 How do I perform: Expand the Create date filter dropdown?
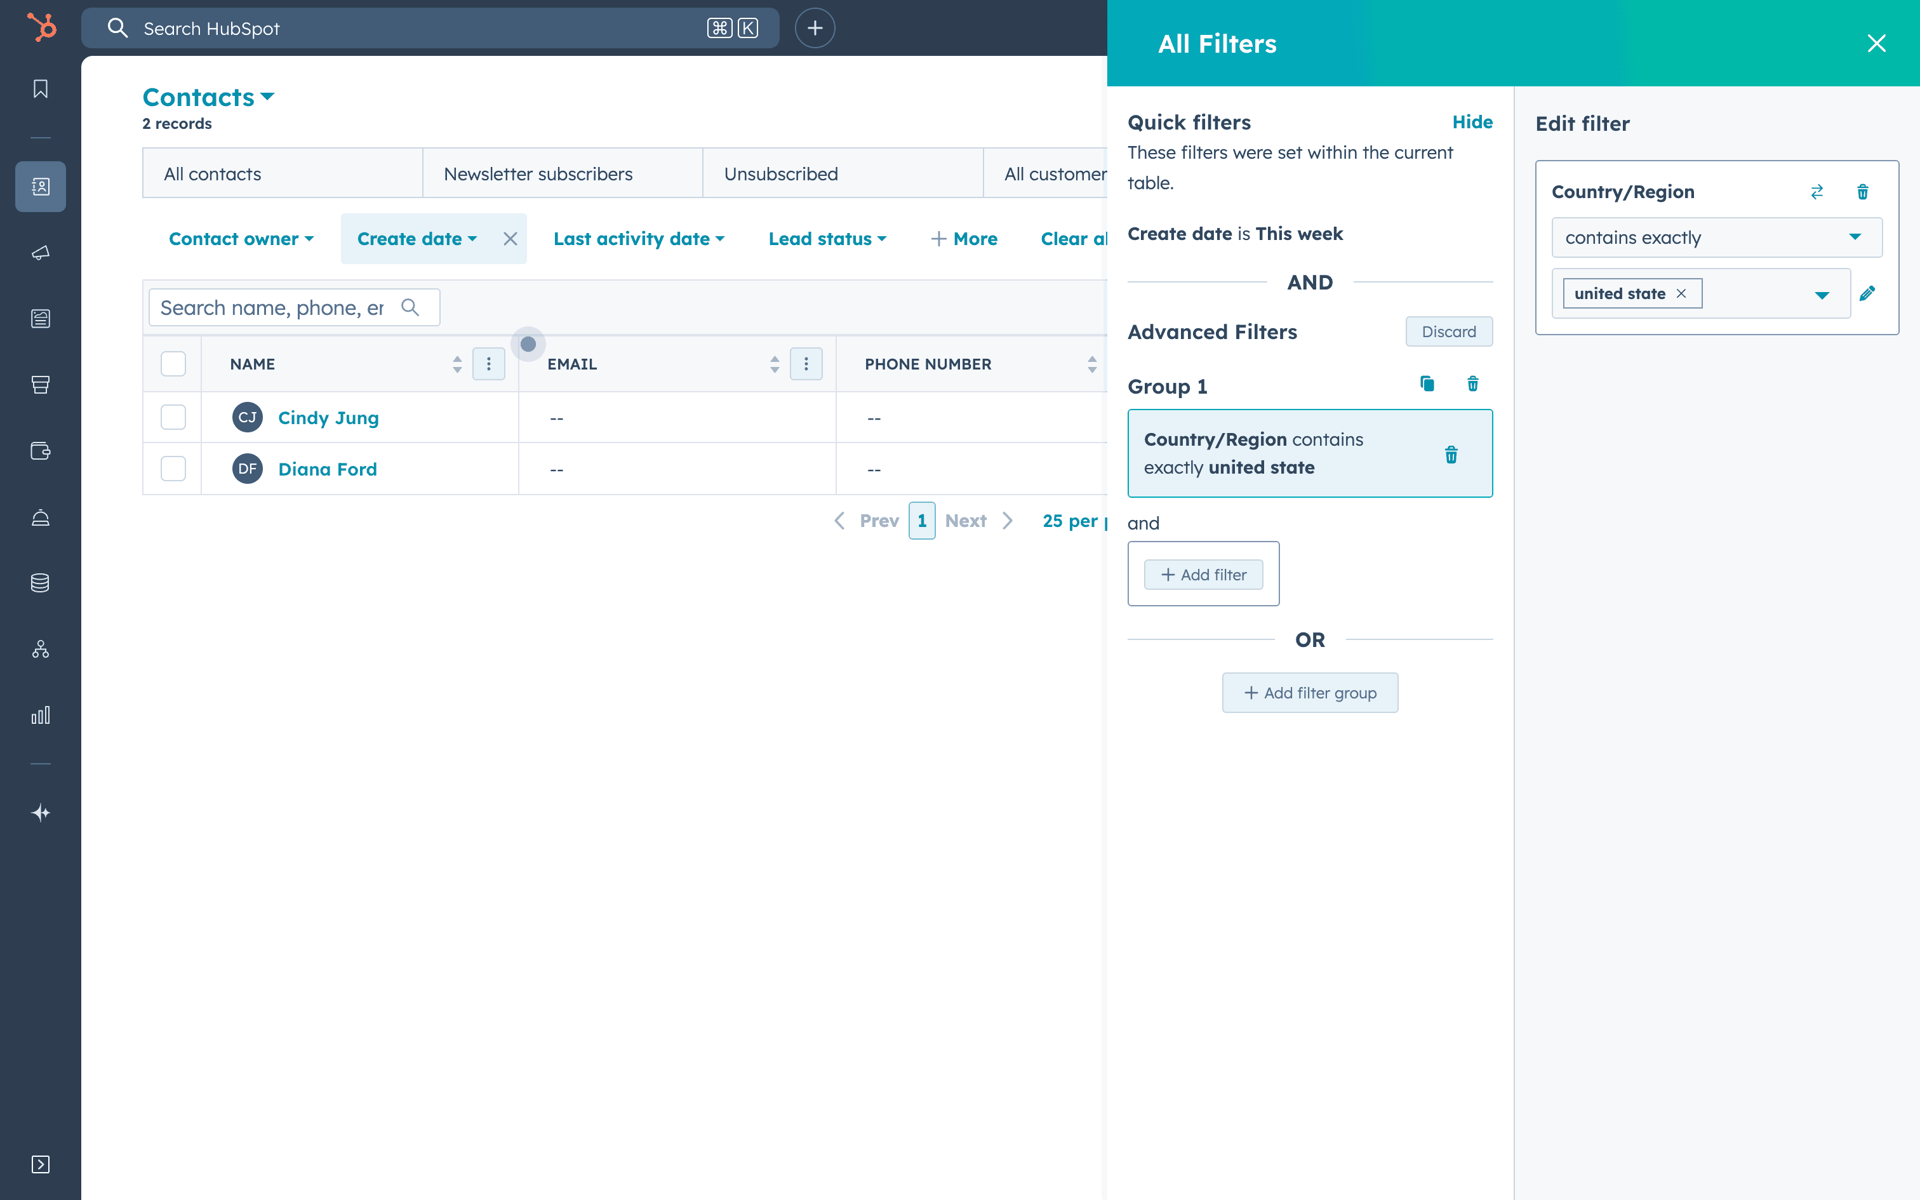[x=417, y=239]
